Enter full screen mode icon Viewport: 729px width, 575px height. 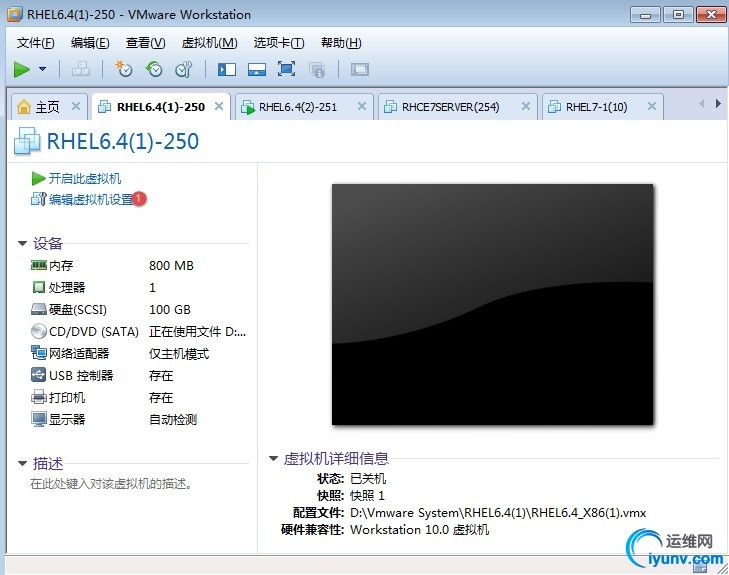point(286,69)
